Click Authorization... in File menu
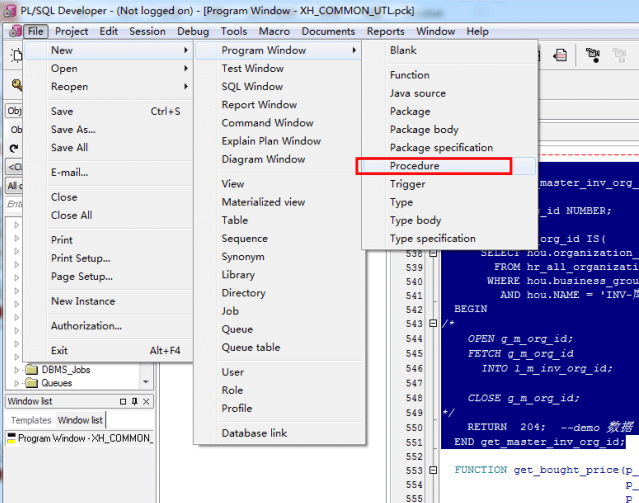The width and height of the screenshot is (639, 503). tap(108, 326)
